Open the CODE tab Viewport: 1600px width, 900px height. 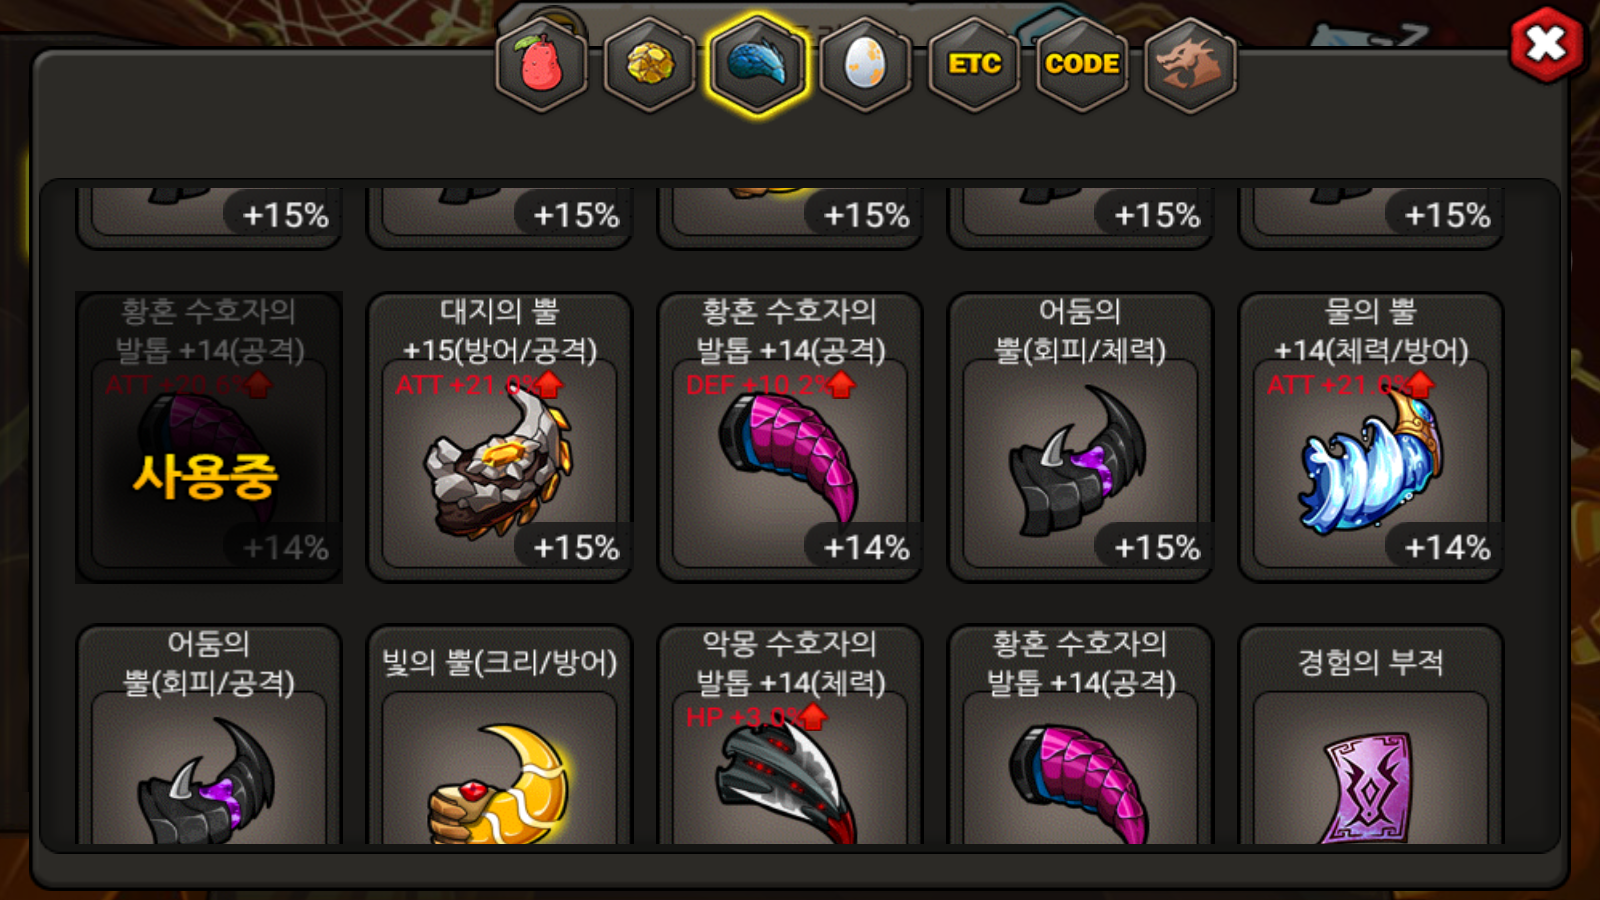1082,65
